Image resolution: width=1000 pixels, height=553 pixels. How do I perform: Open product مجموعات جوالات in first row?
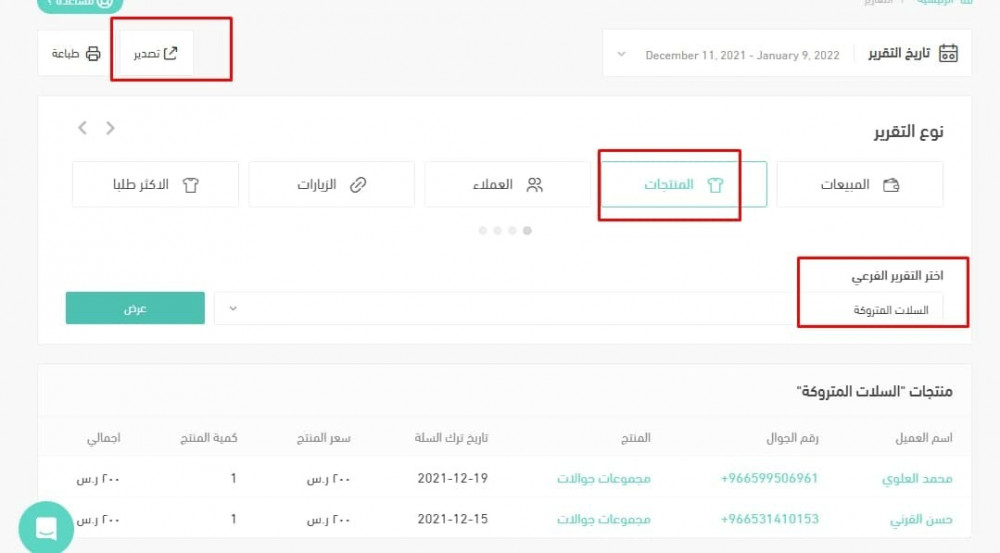(603, 478)
